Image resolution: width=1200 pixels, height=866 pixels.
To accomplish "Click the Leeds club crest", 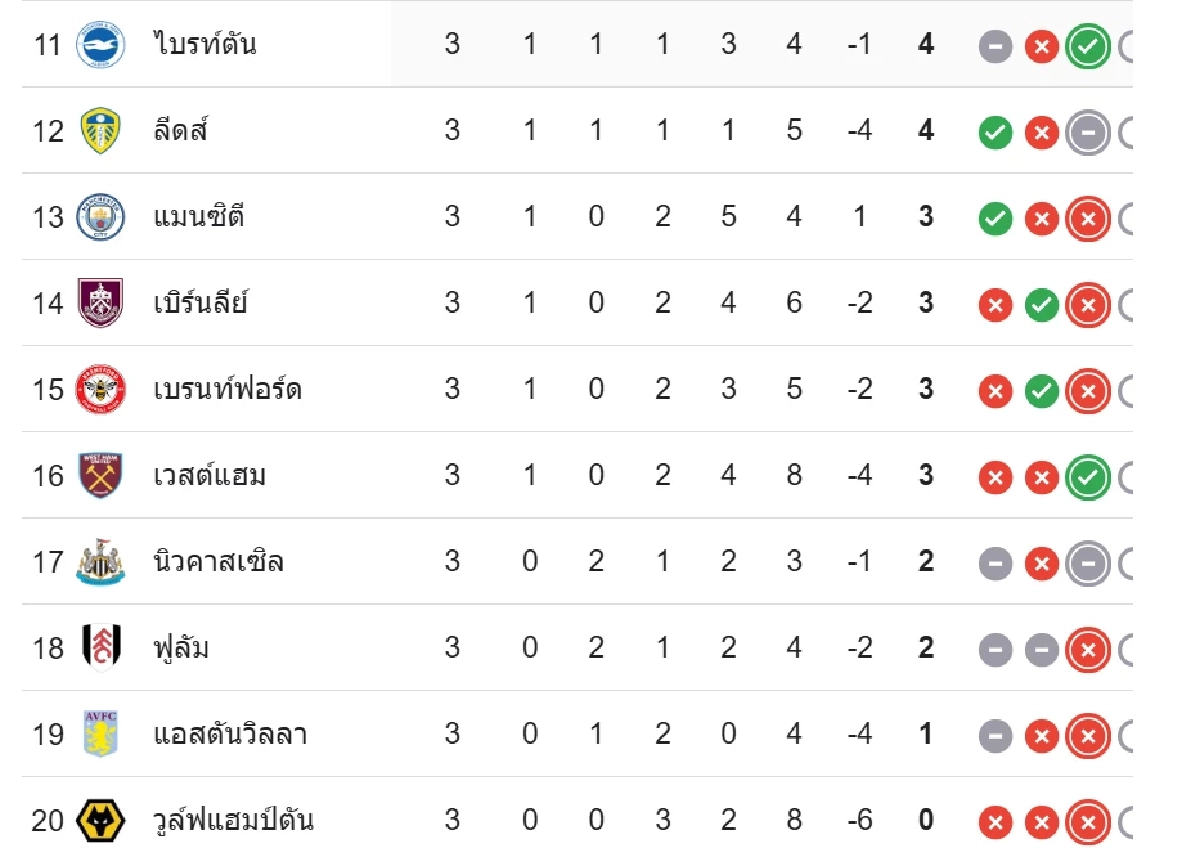I will click(x=101, y=130).
